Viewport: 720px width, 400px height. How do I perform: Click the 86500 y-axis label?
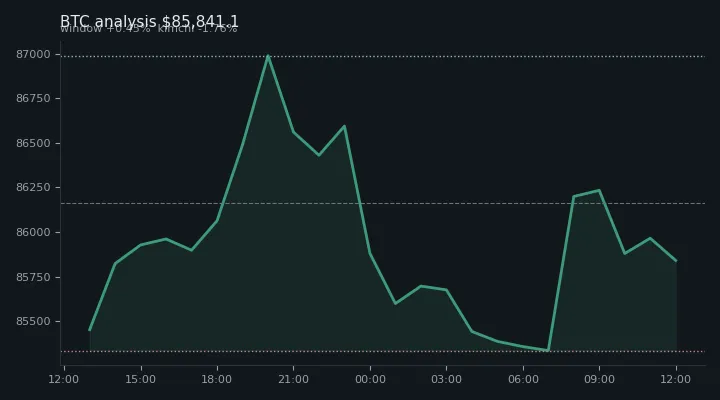pyautogui.click(x=33, y=143)
